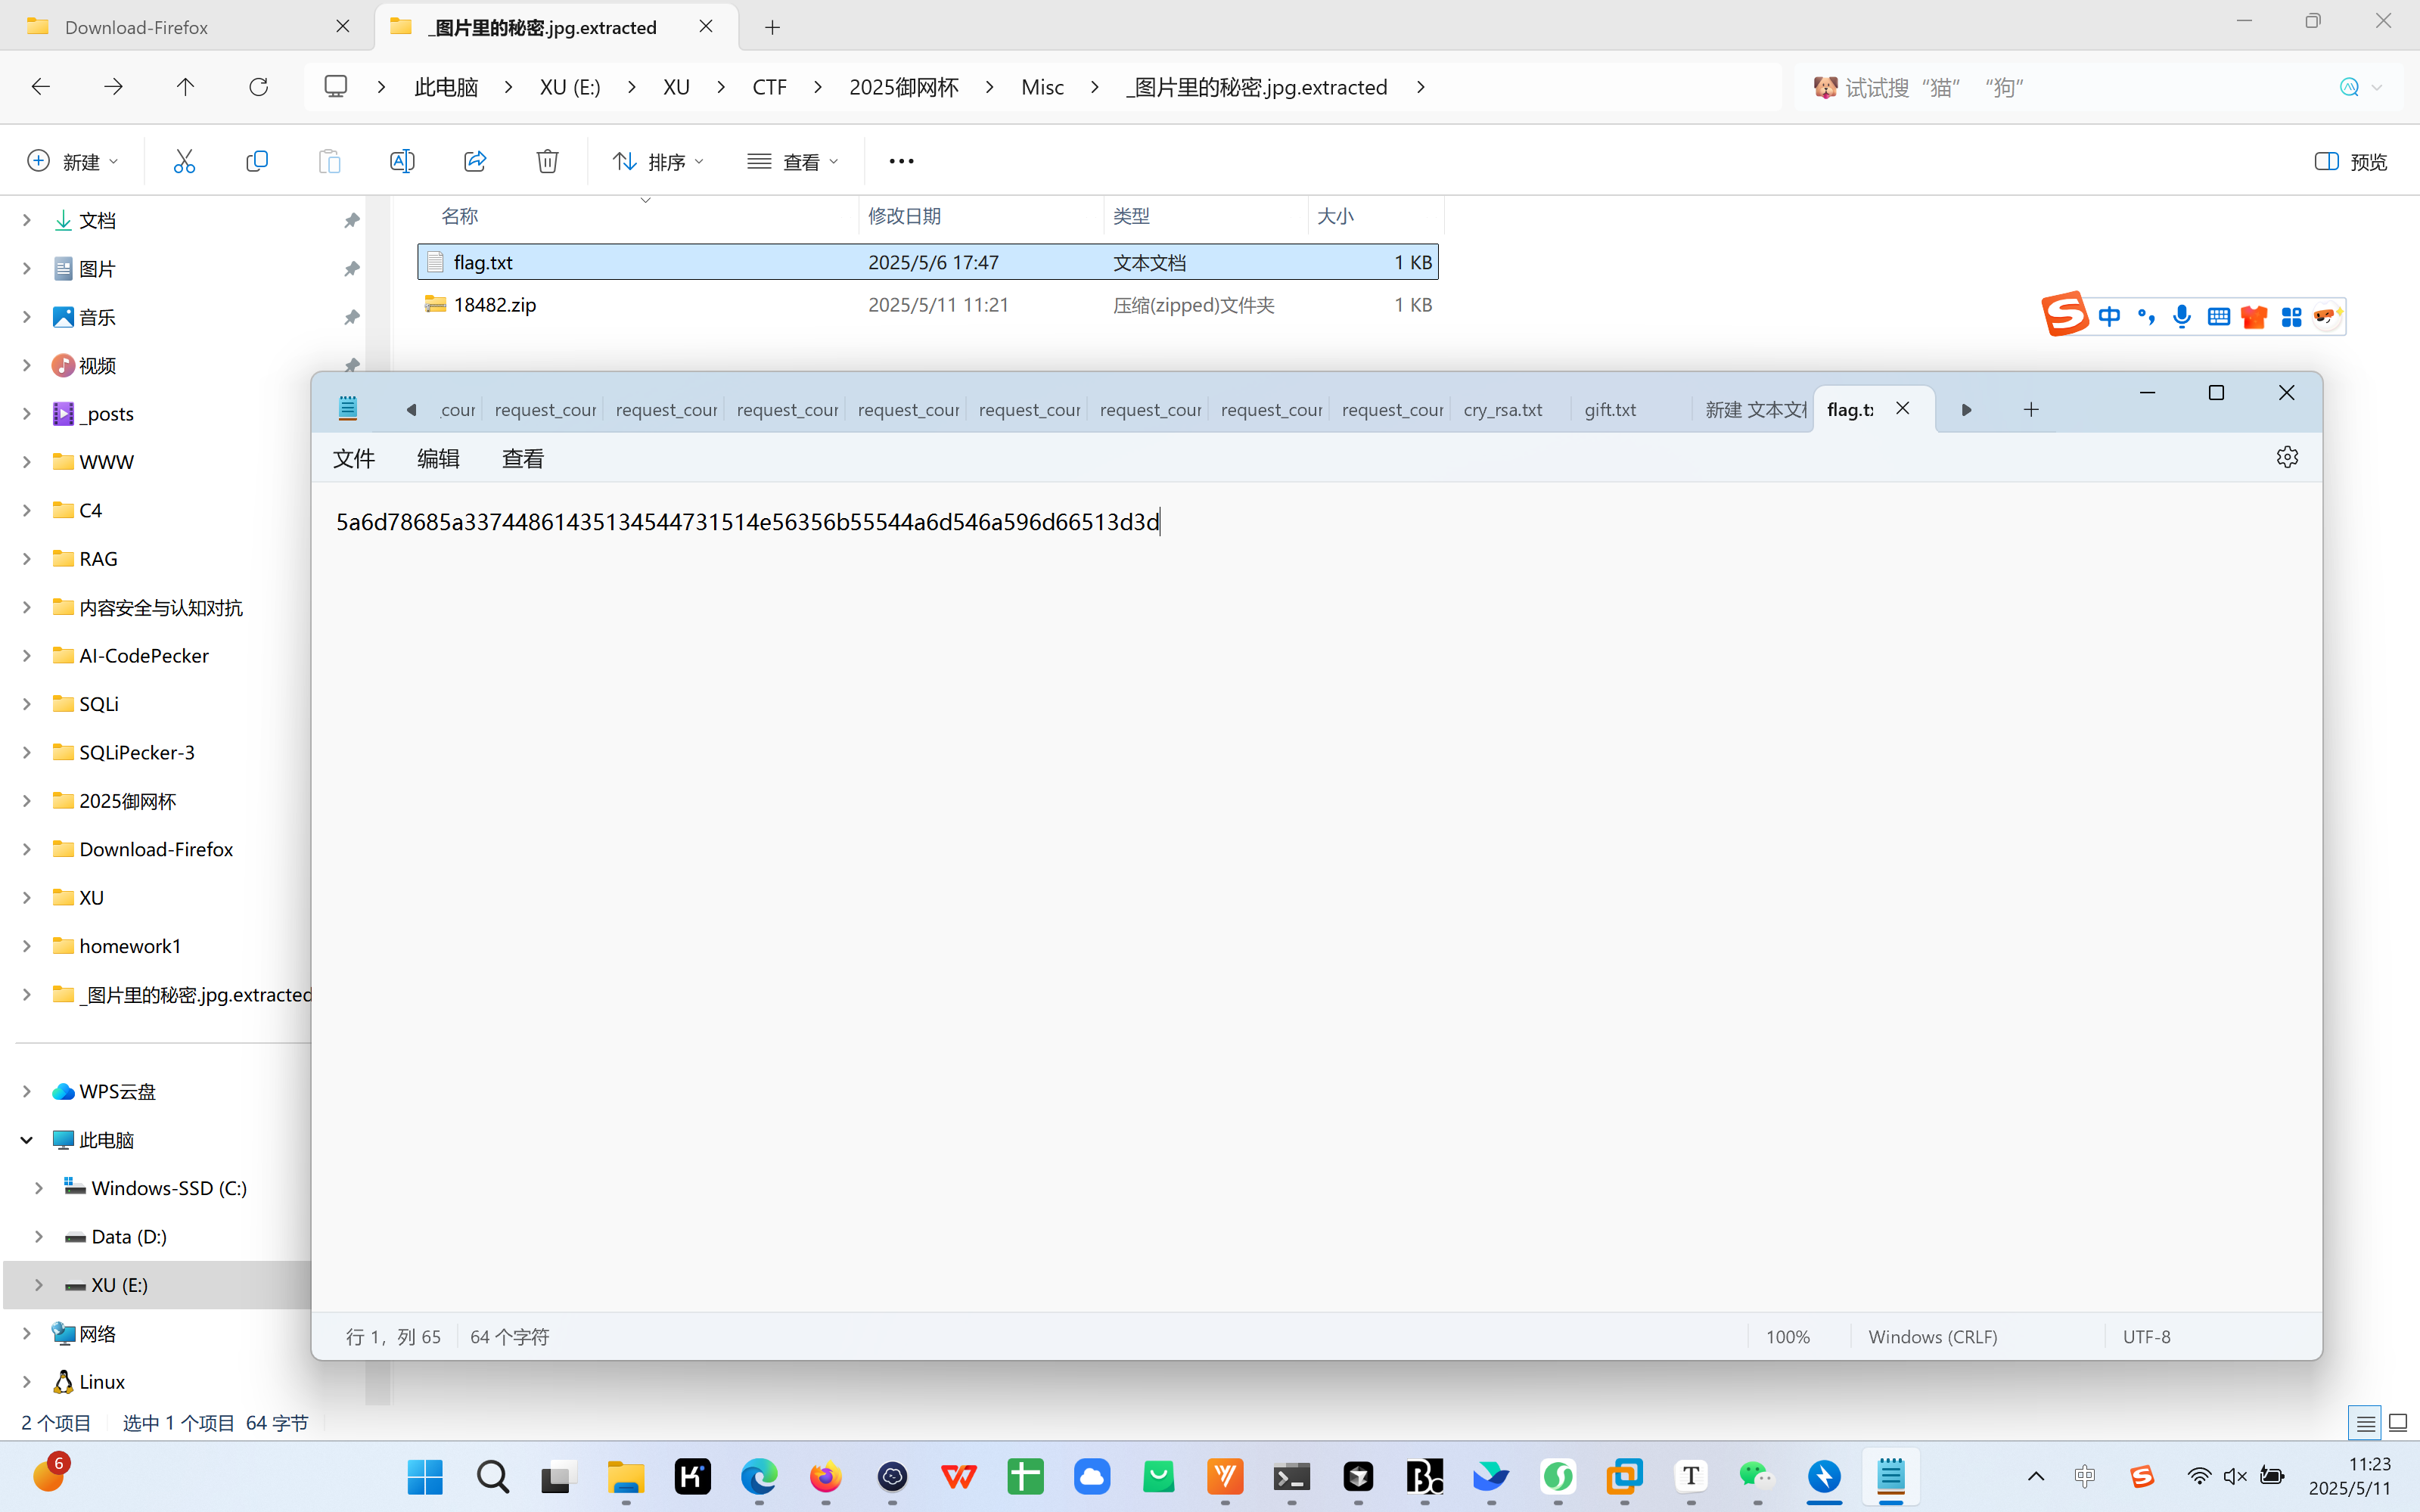Expand the Windows-SSD (C:) drive

click(x=39, y=1187)
